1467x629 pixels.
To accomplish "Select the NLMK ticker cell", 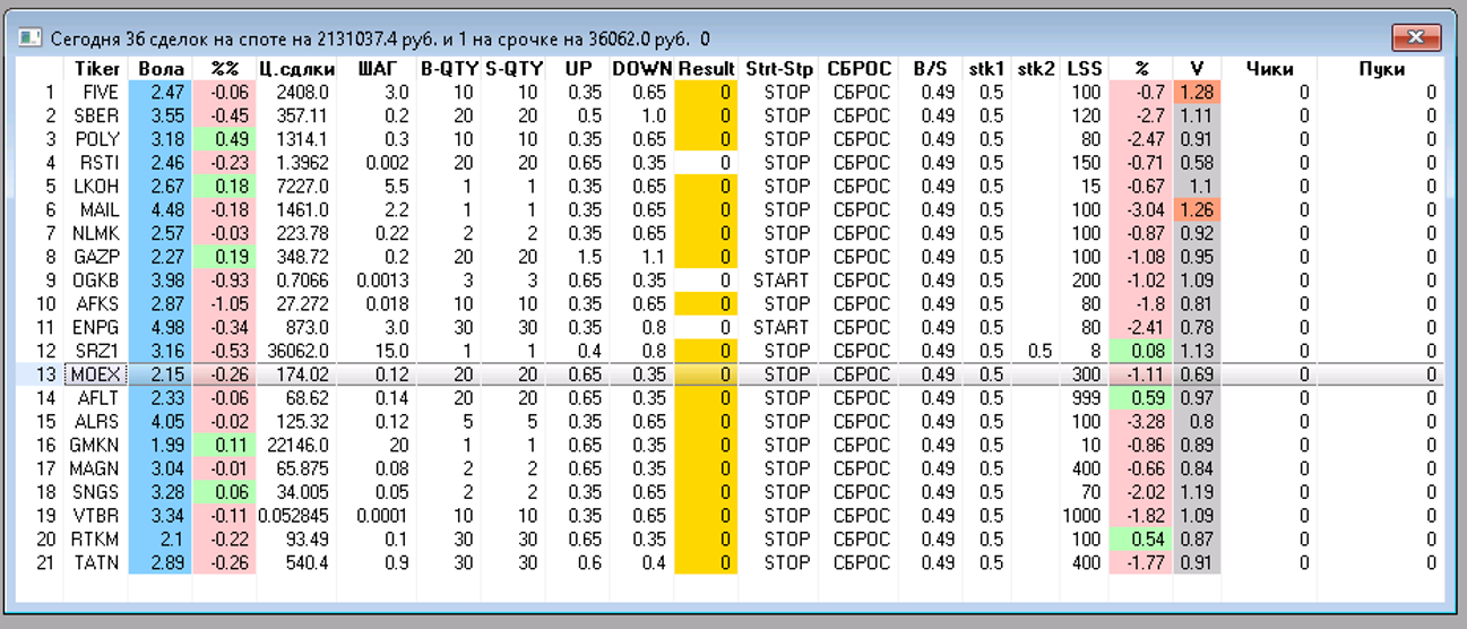I will pyautogui.click(x=97, y=233).
